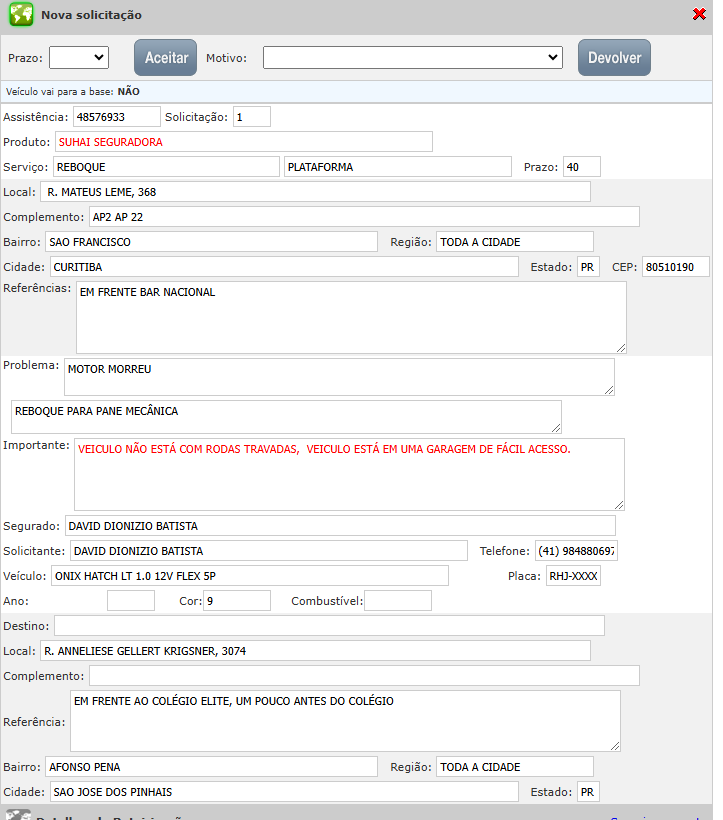This screenshot has height=820, width=723.
Task: Click the Prazo field showing 40
Action: [581, 167]
